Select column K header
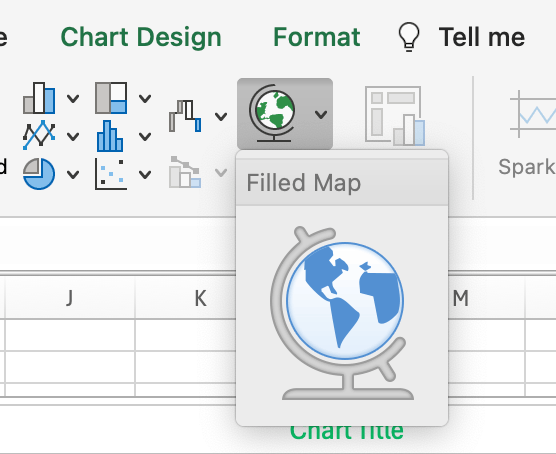556x454 pixels. click(201, 298)
